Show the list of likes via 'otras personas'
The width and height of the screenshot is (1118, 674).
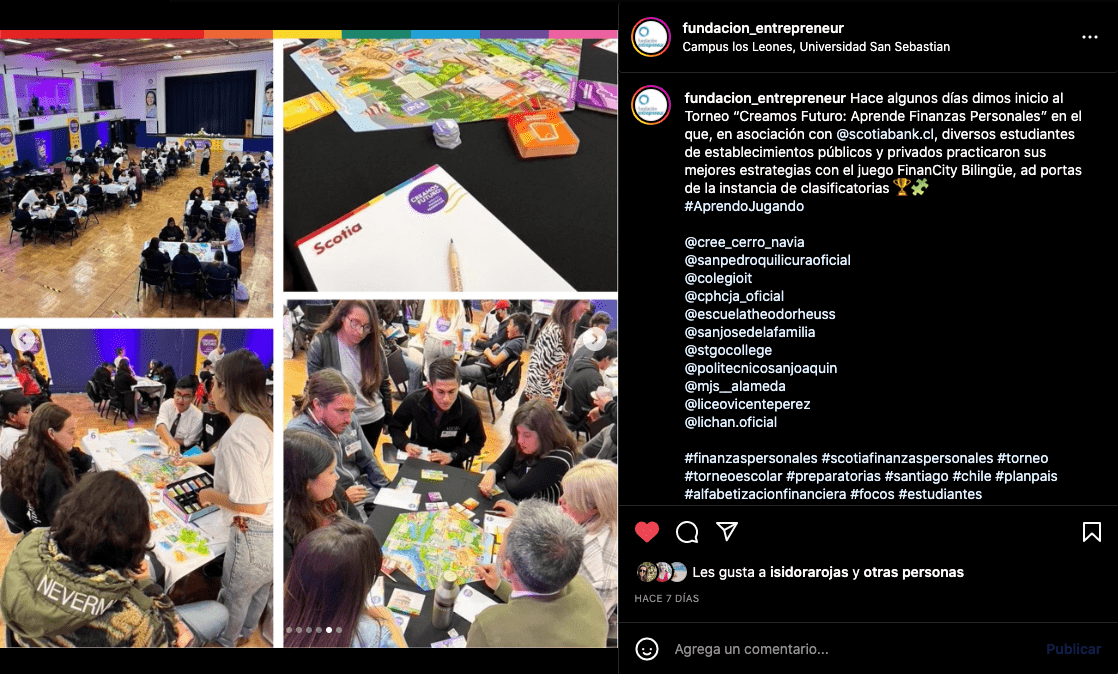pyautogui.click(x=913, y=572)
